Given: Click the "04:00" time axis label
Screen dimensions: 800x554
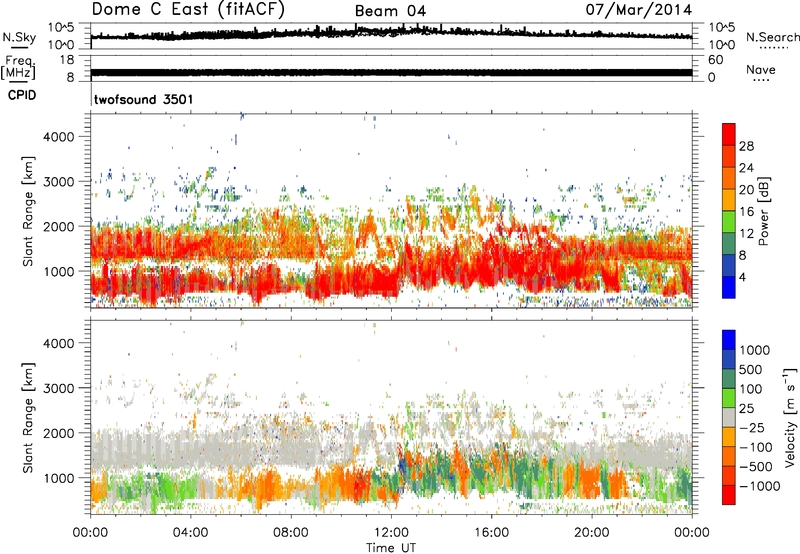Looking at the screenshot, I should point(190,533).
